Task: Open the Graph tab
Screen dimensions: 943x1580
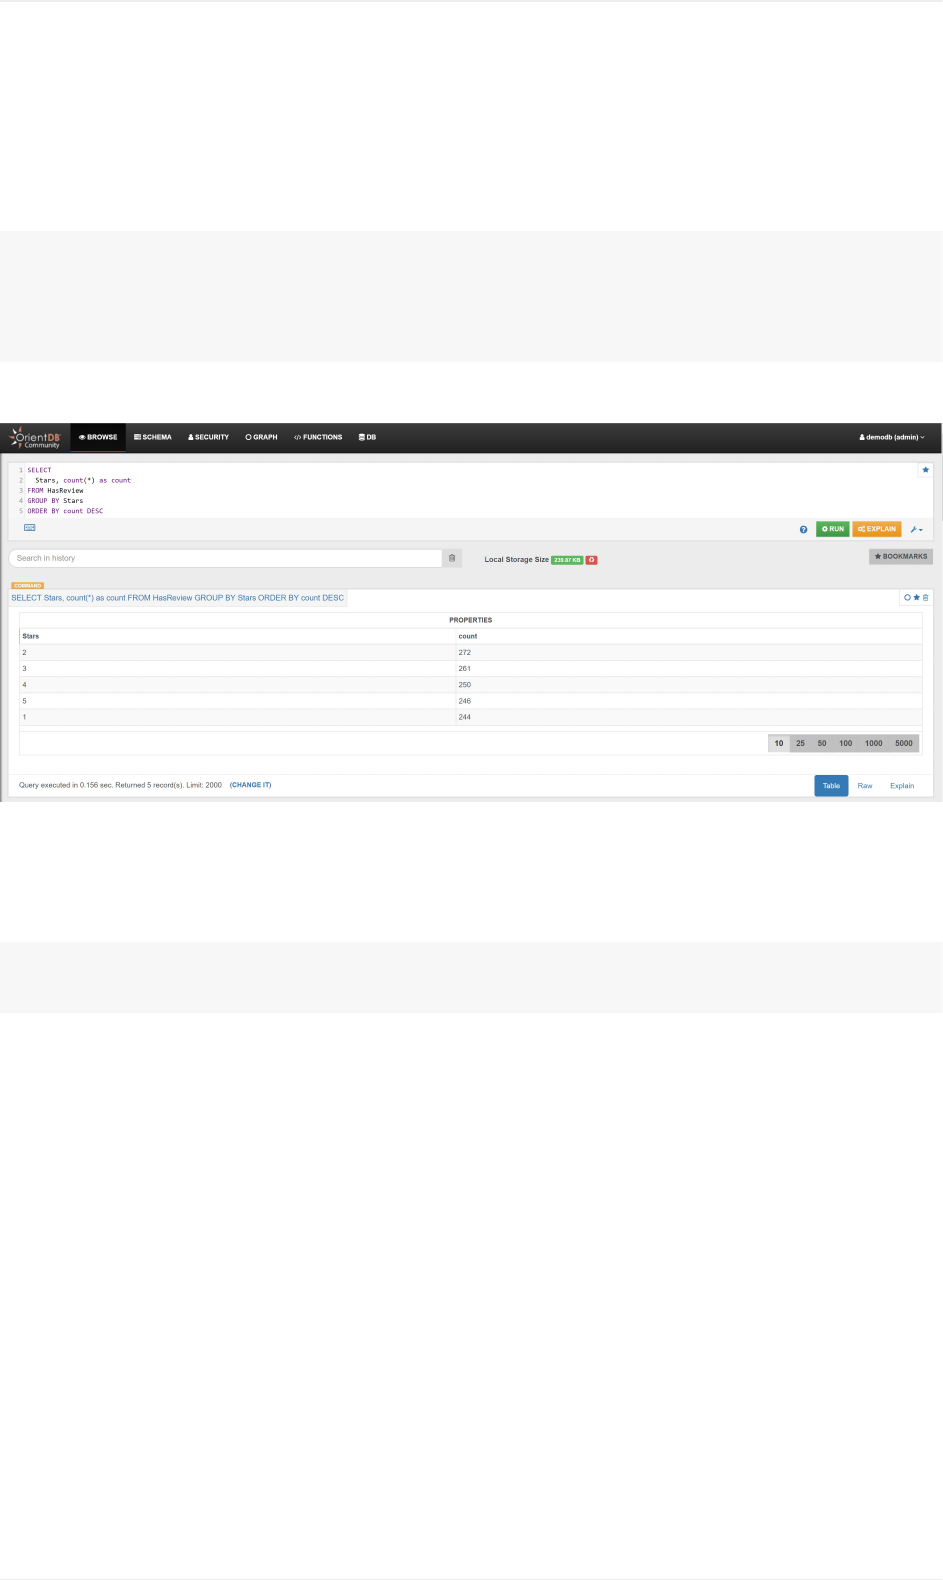Action: click(x=261, y=437)
